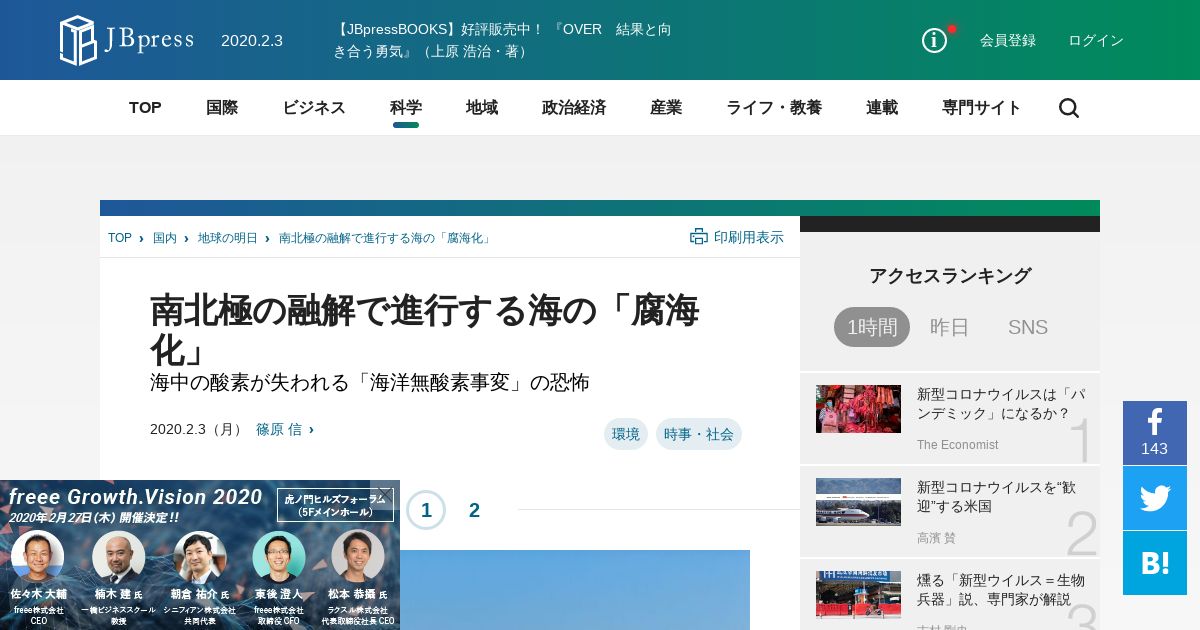Open the 地域 navigation section
The image size is (1200, 630).
(x=482, y=108)
